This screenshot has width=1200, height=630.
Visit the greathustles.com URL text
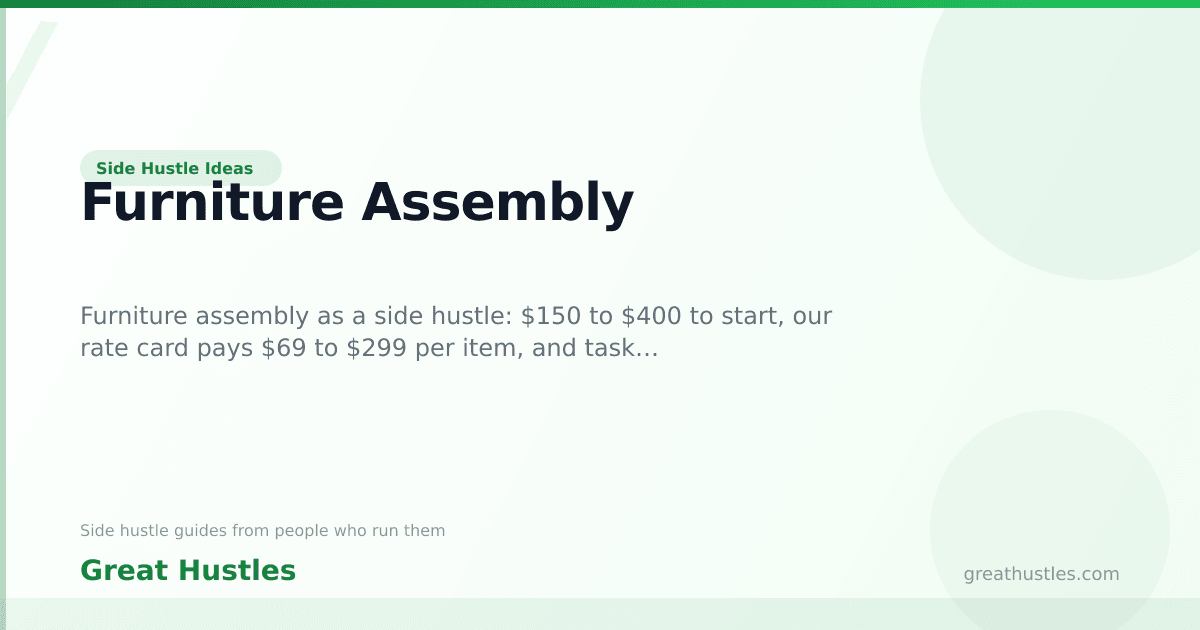click(x=1041, y=574)
